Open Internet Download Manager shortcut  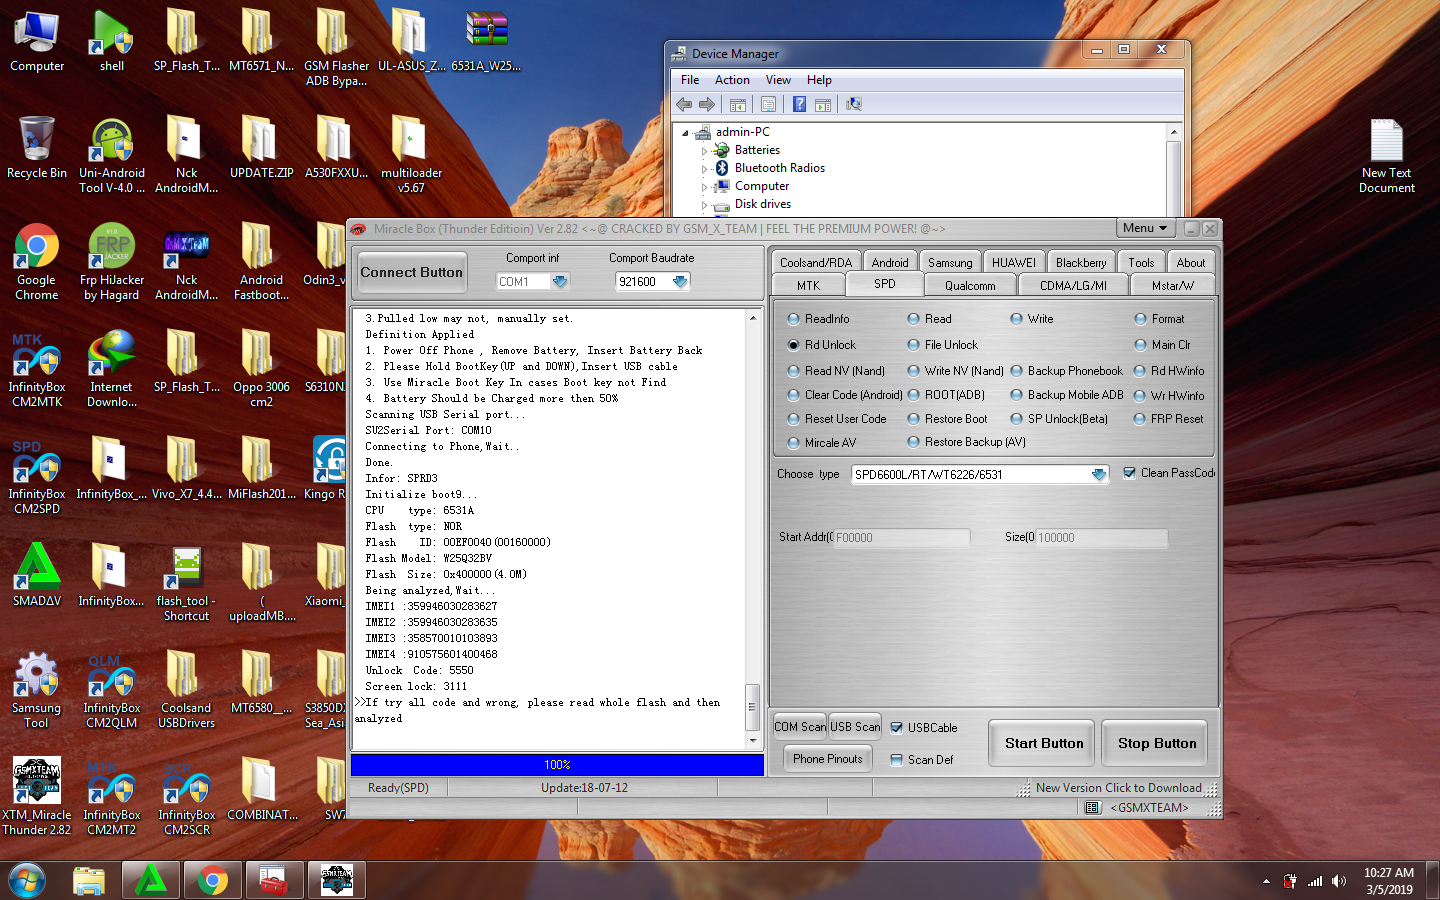click(x=112, y=369)
